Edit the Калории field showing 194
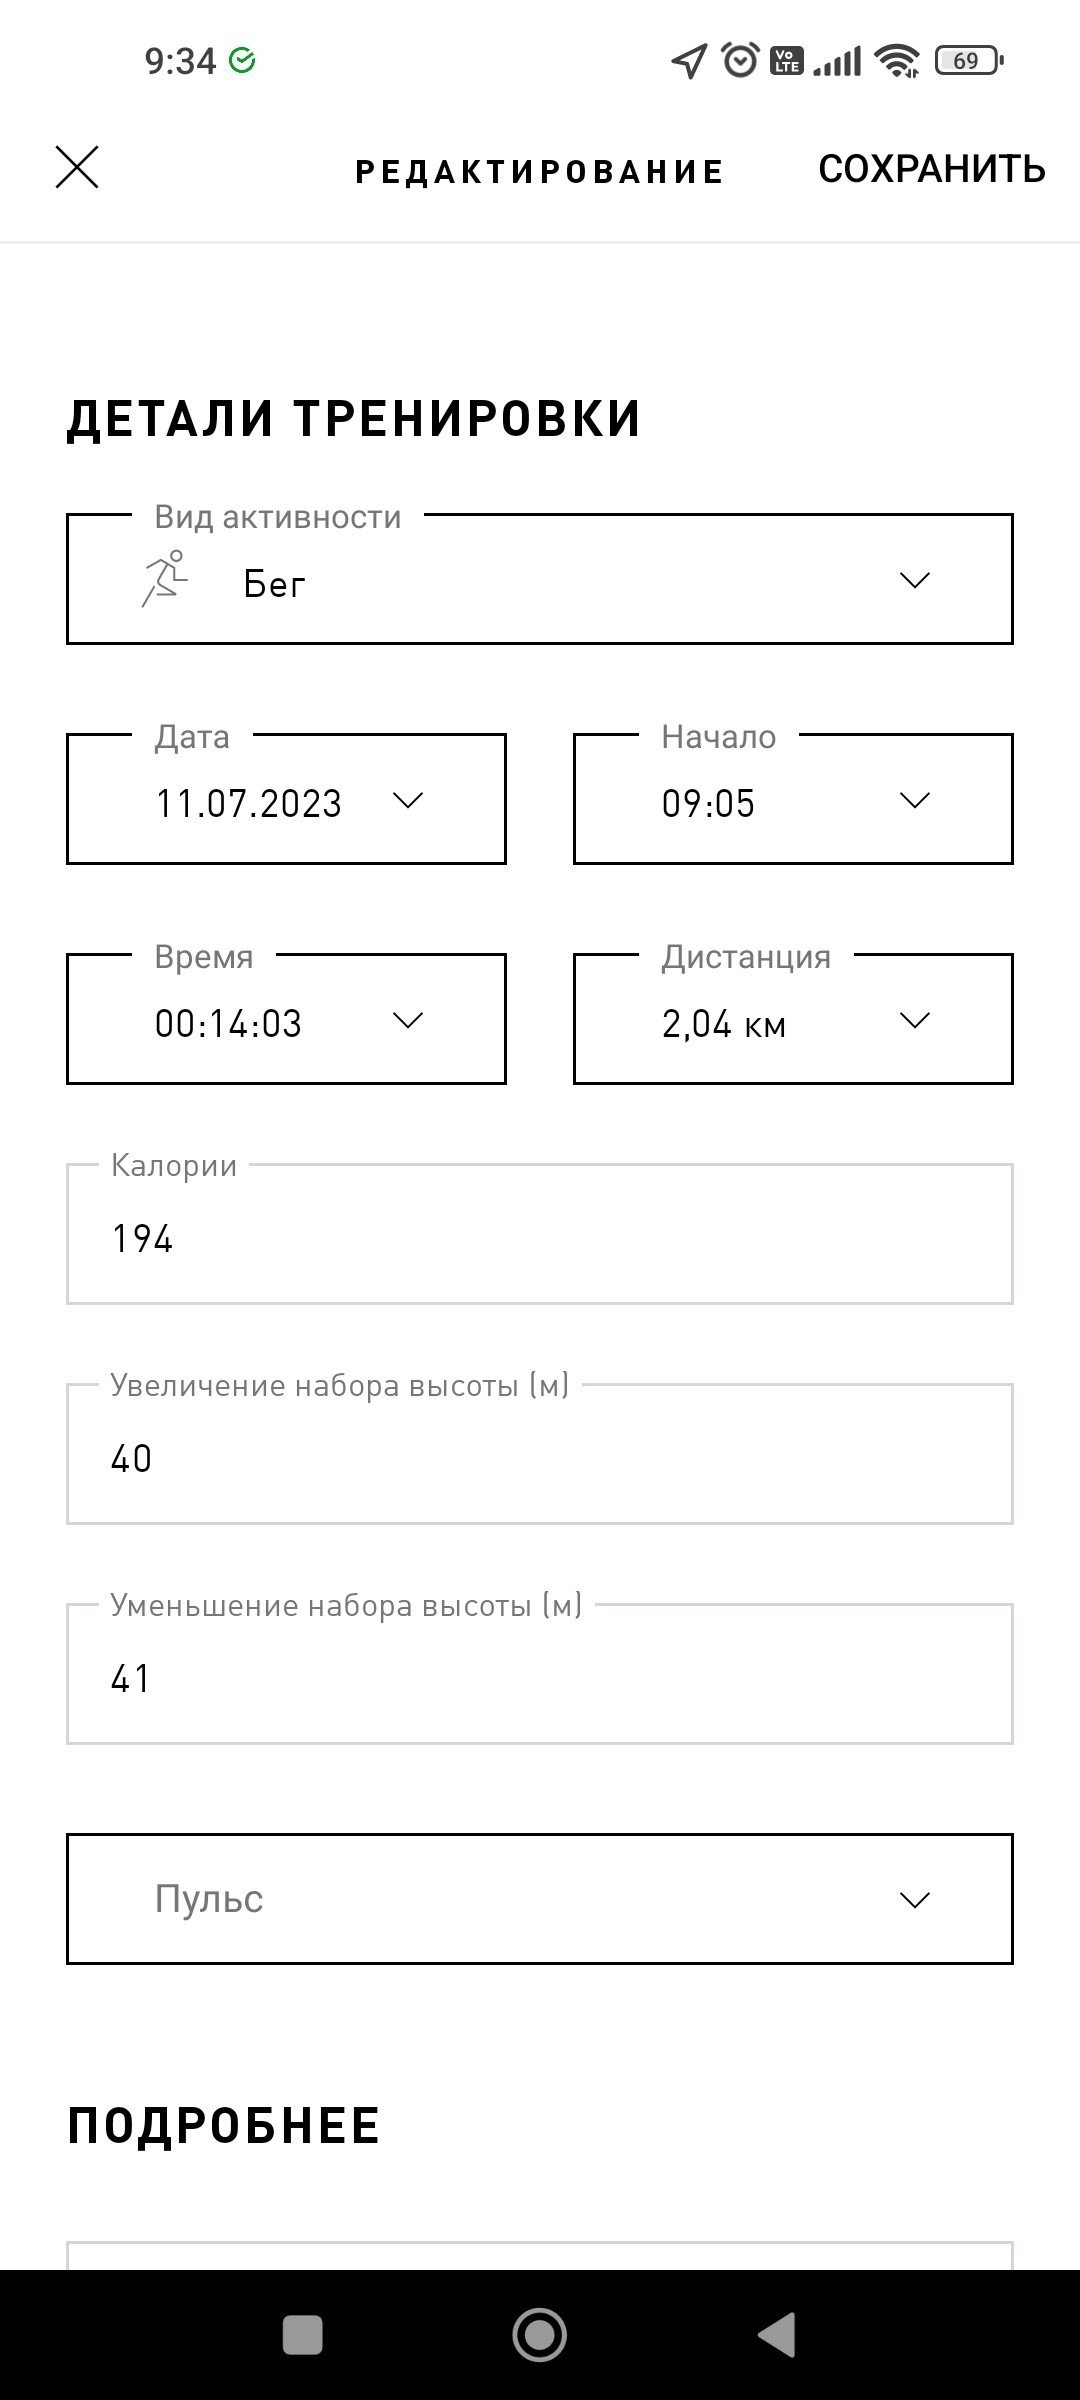The width and height of the screenshot is (1080, 2400). click(x=540, y=1234)
